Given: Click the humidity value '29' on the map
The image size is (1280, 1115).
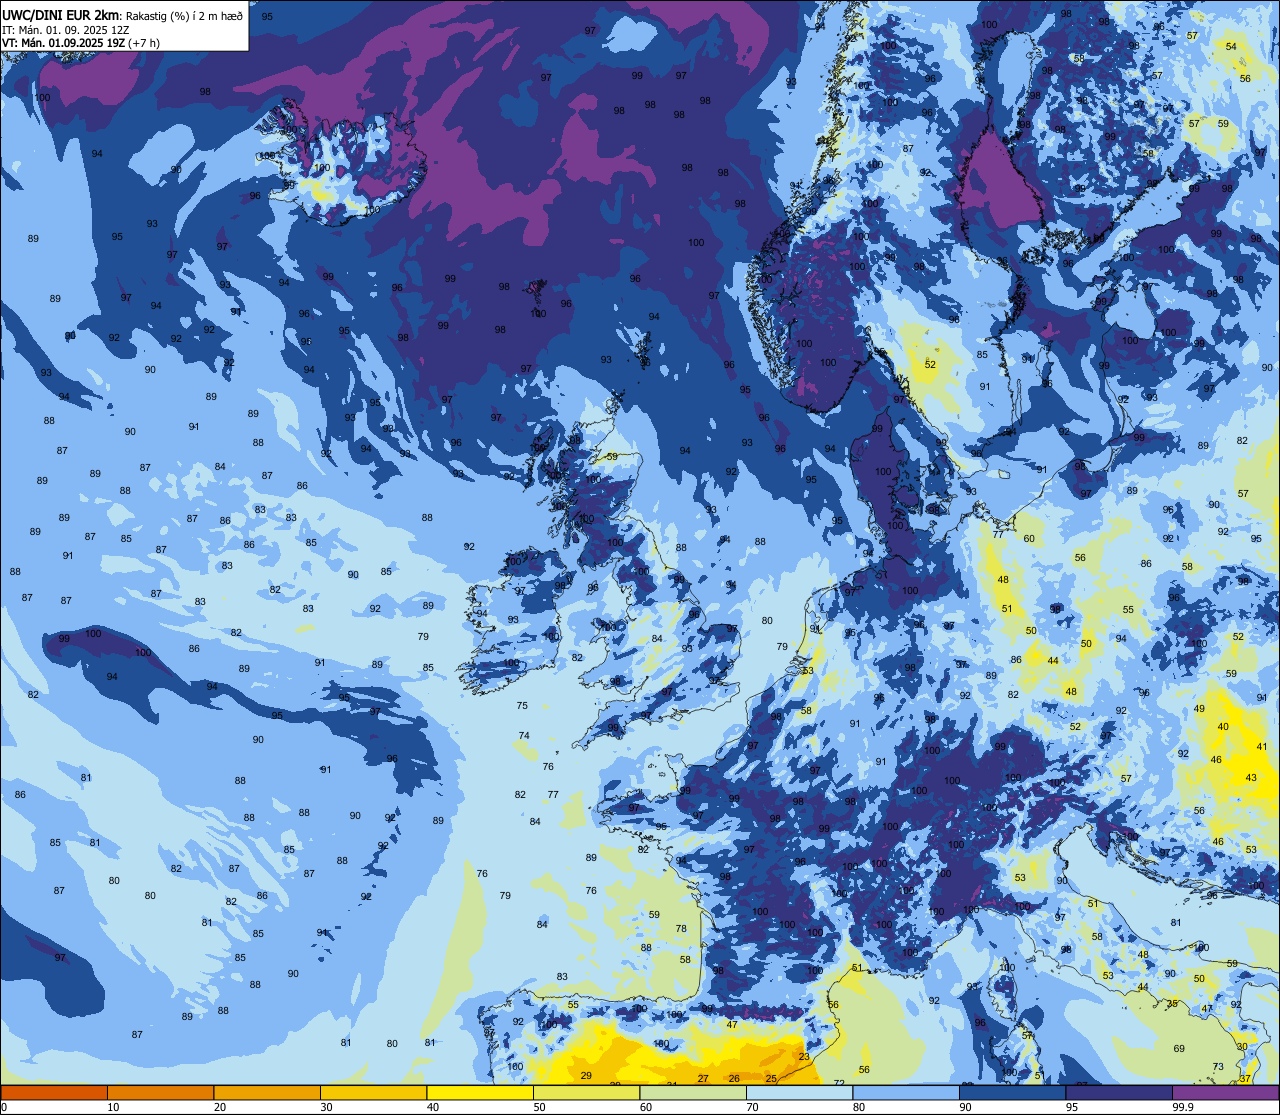Looking at the screenshot, I should [x=586, y=1076].
